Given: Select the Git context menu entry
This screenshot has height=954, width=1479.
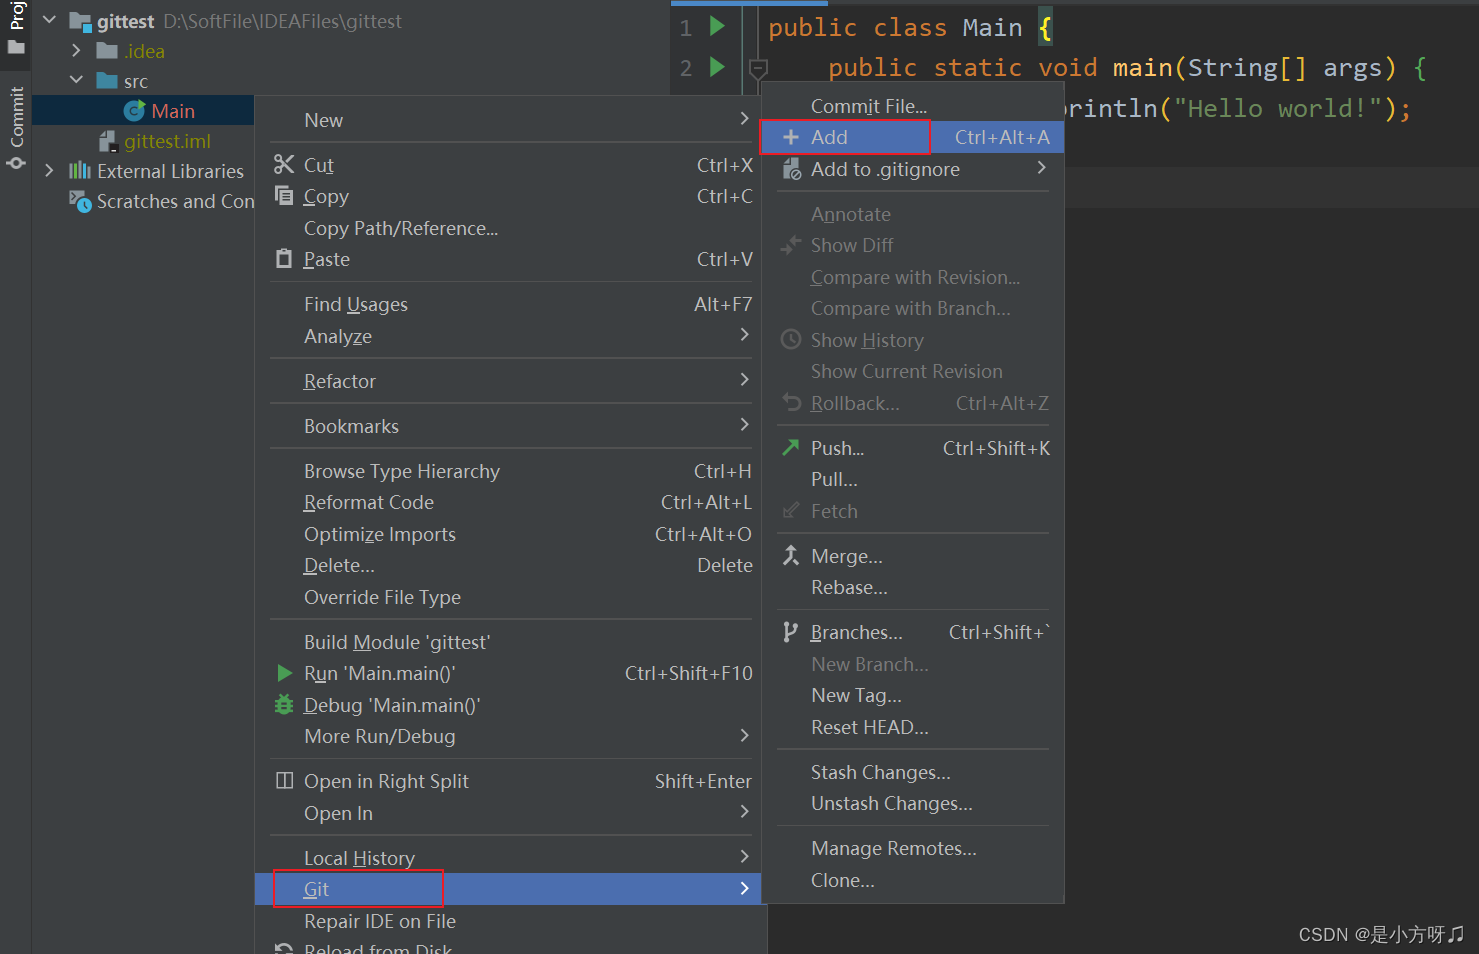Looking at the screenshot, I should coord(508,889).
